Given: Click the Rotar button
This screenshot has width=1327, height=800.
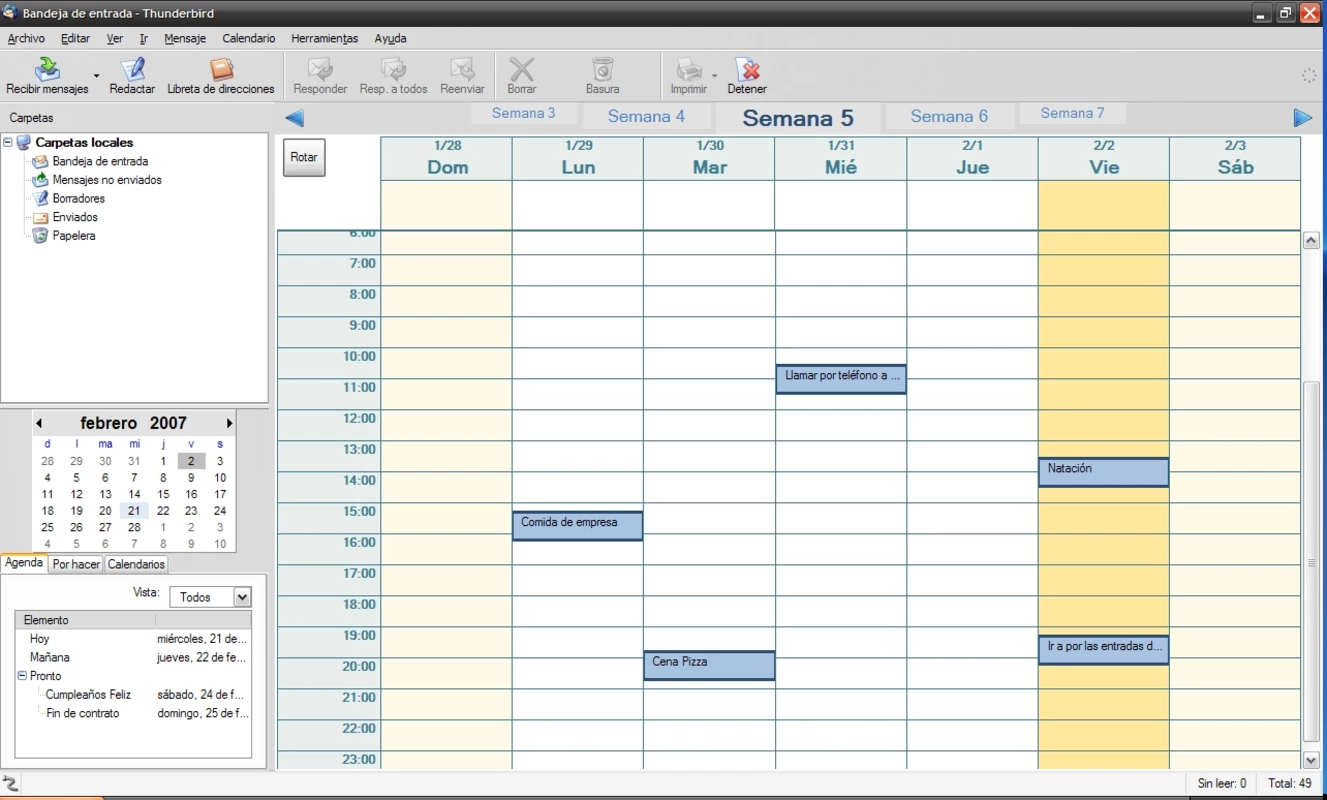Looking at the screenshot, I should click(304, 157).
